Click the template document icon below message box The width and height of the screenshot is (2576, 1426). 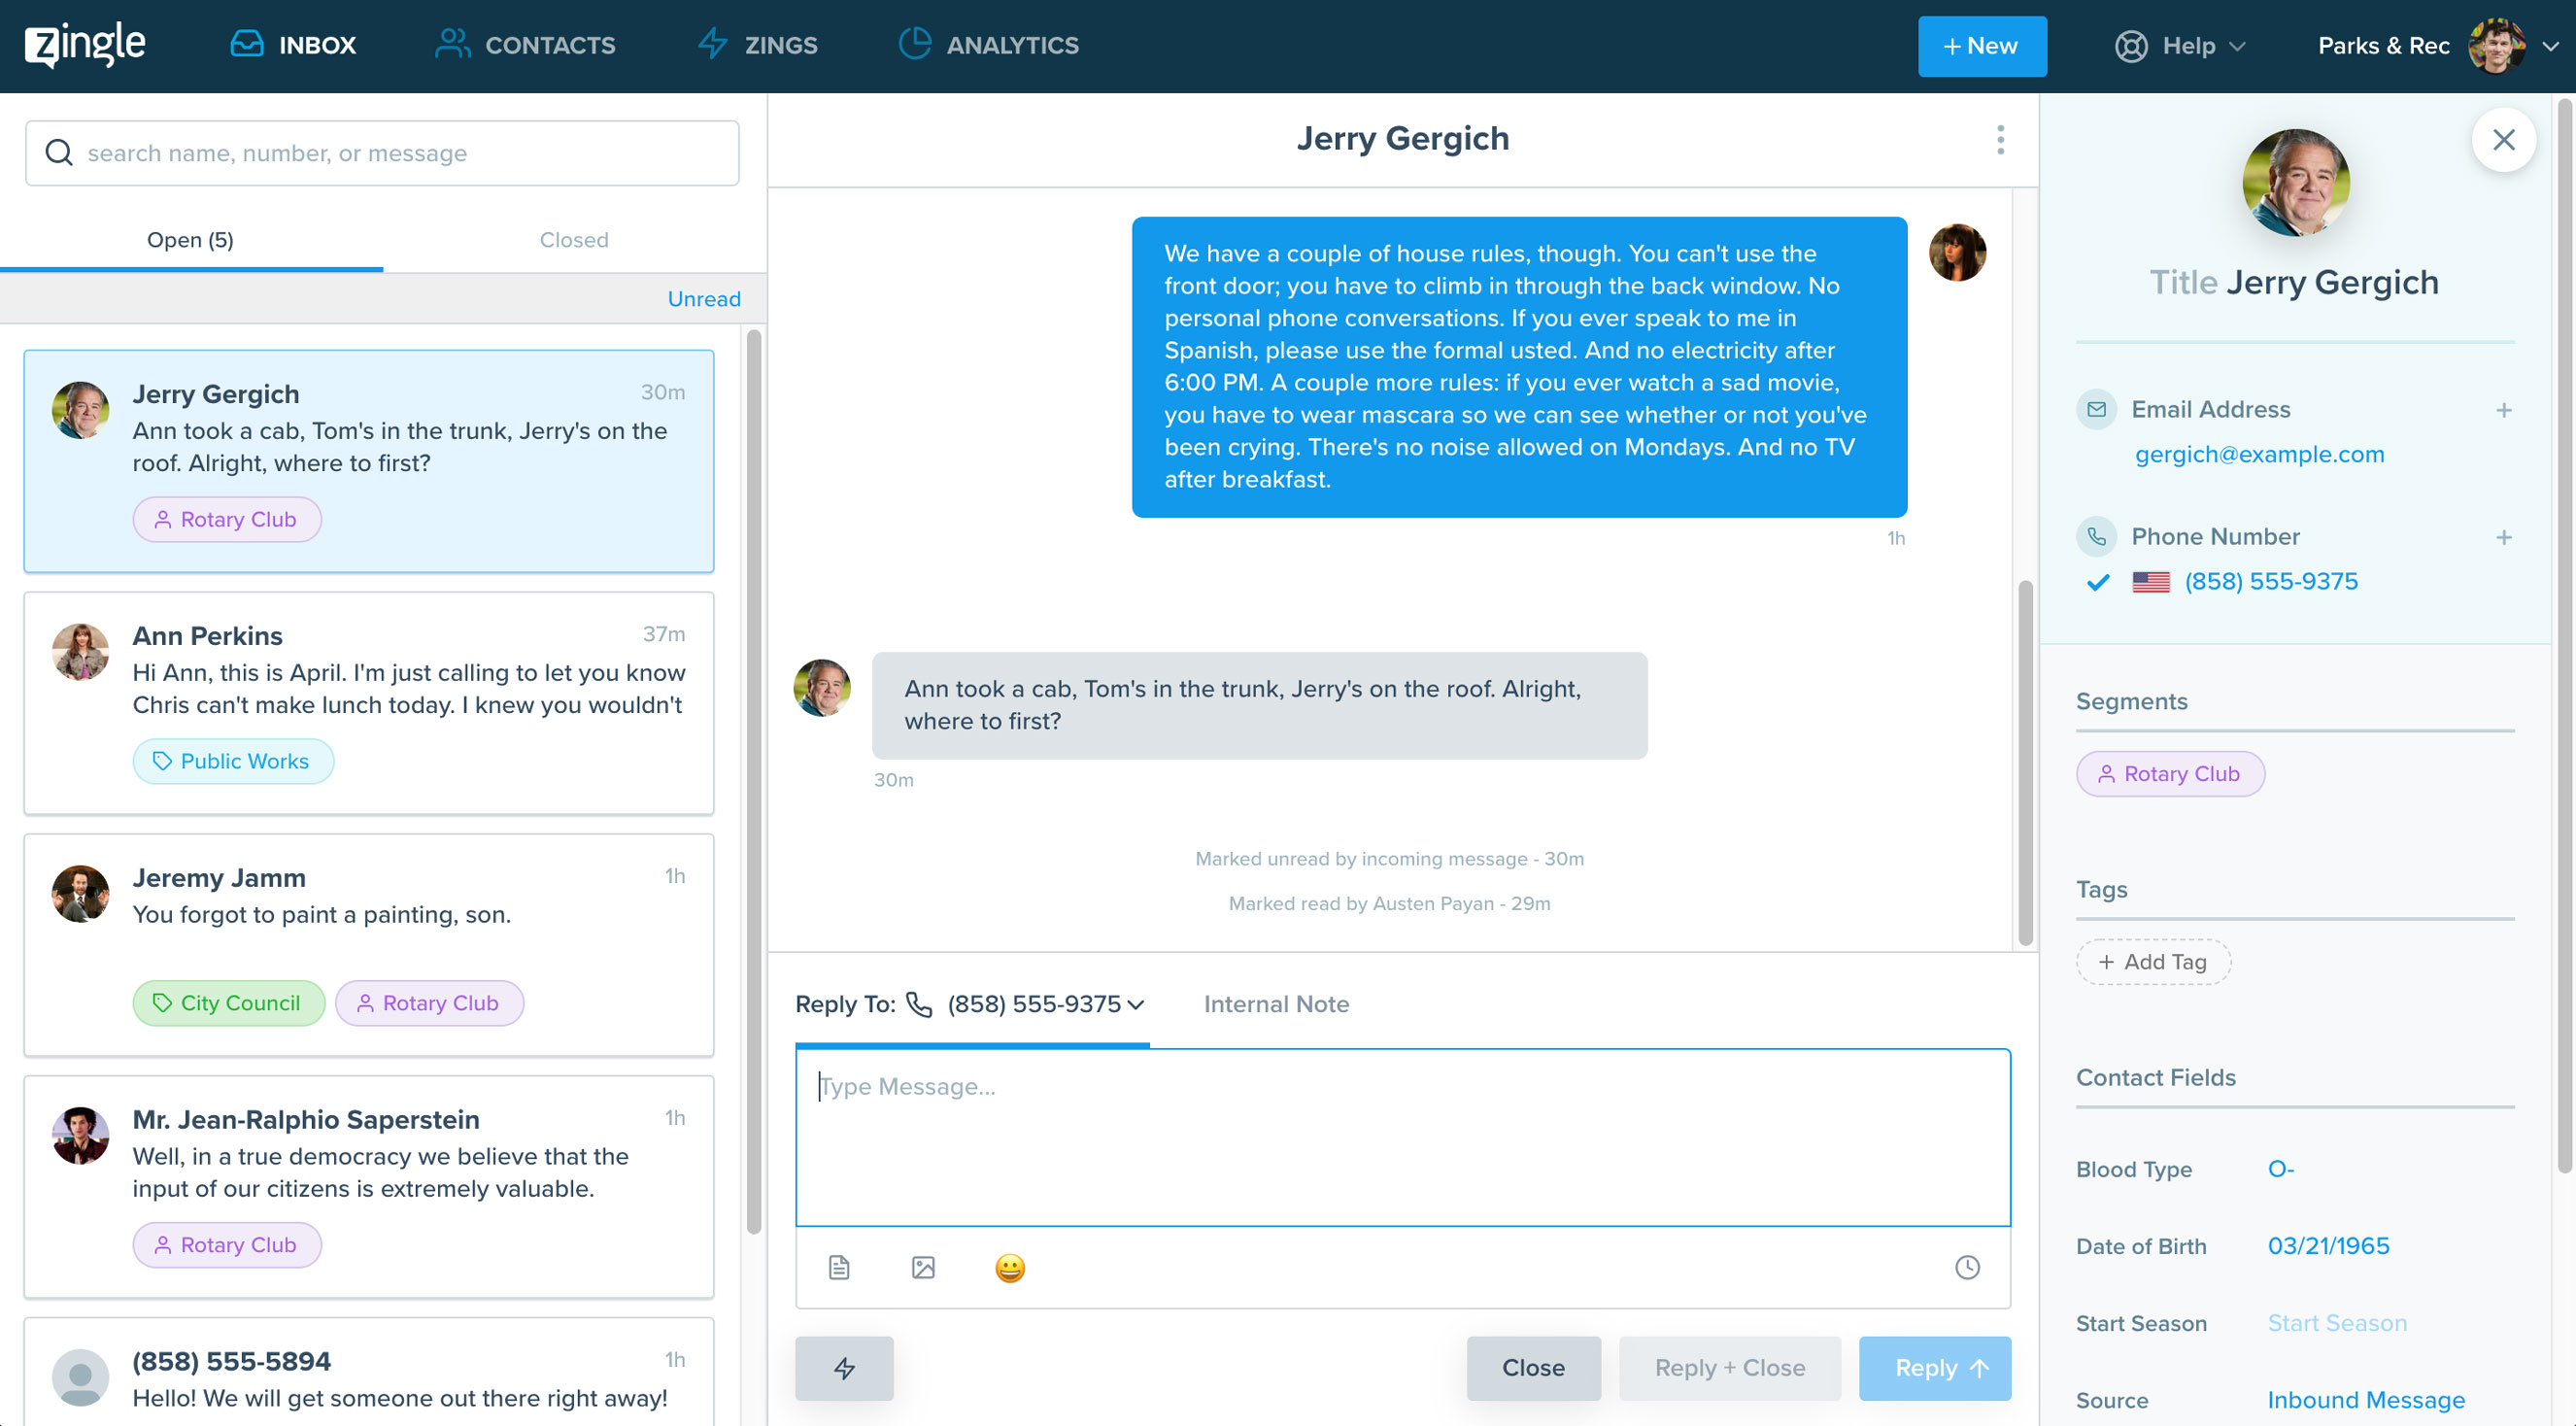click(839, 1268)
